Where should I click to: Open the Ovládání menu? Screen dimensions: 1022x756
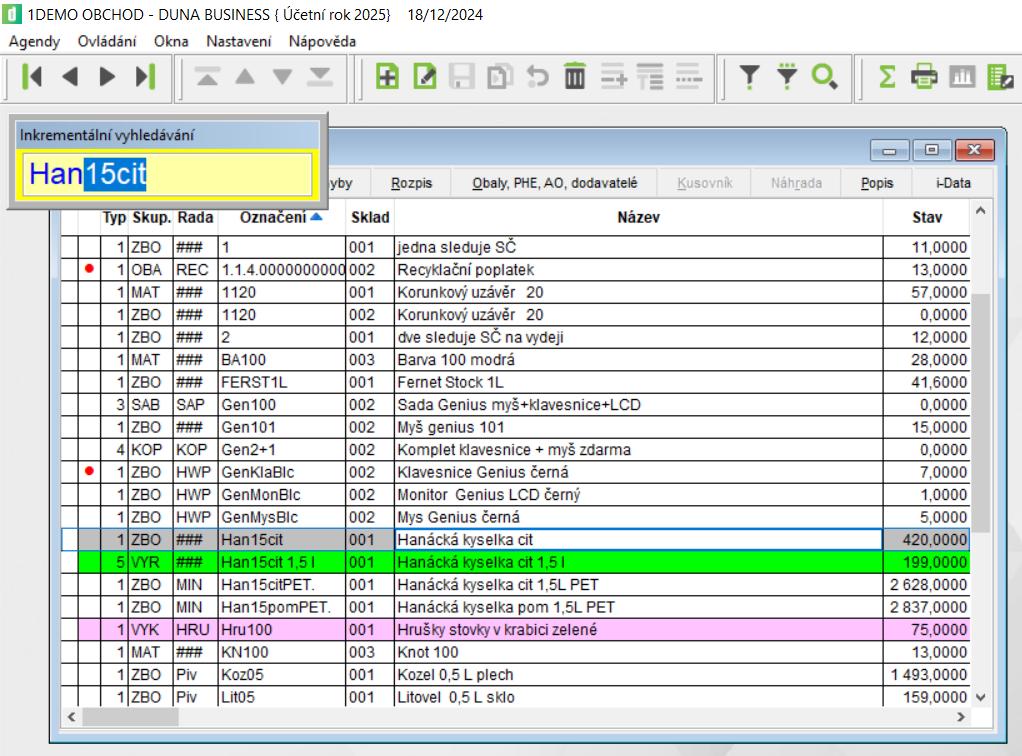[107, 42]
